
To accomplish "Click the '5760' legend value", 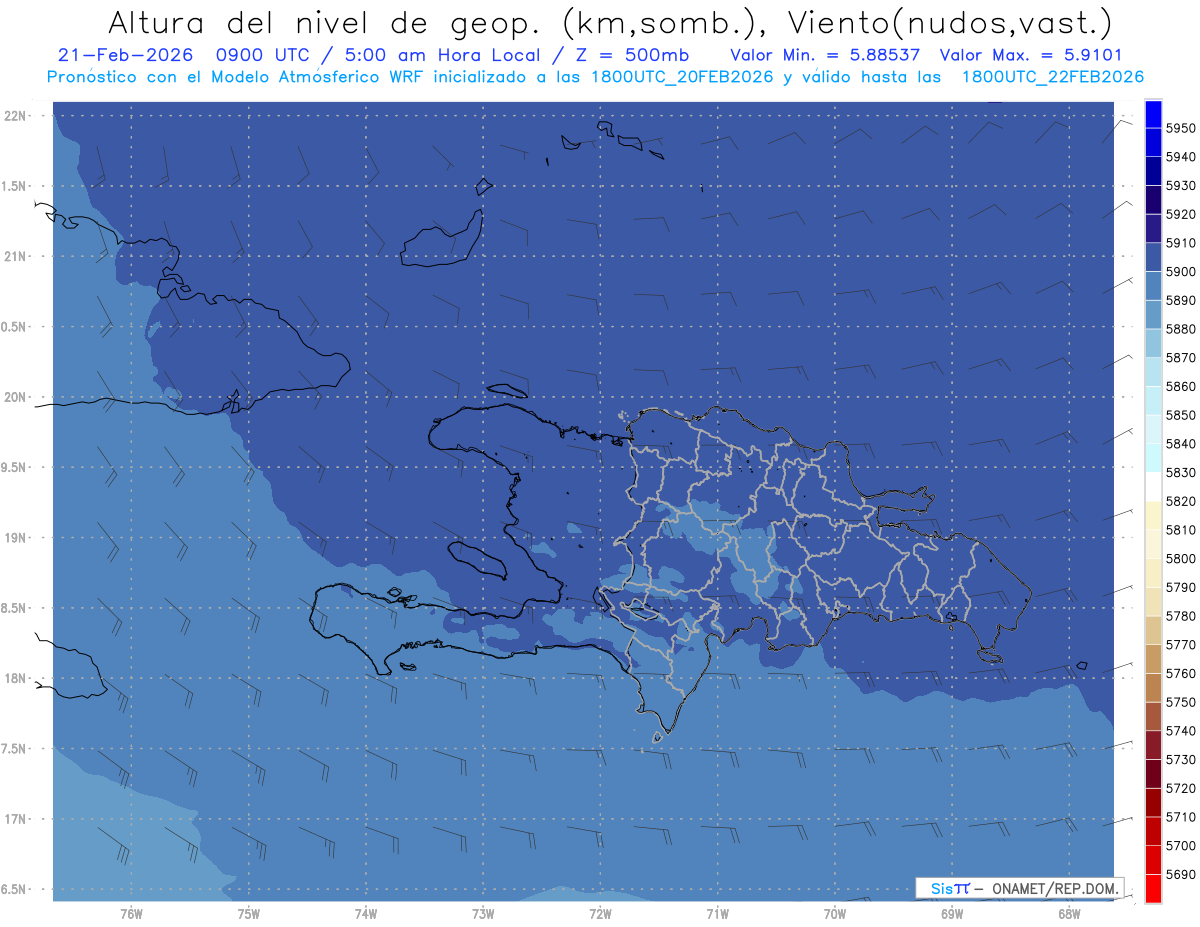I will (1181, 673).
